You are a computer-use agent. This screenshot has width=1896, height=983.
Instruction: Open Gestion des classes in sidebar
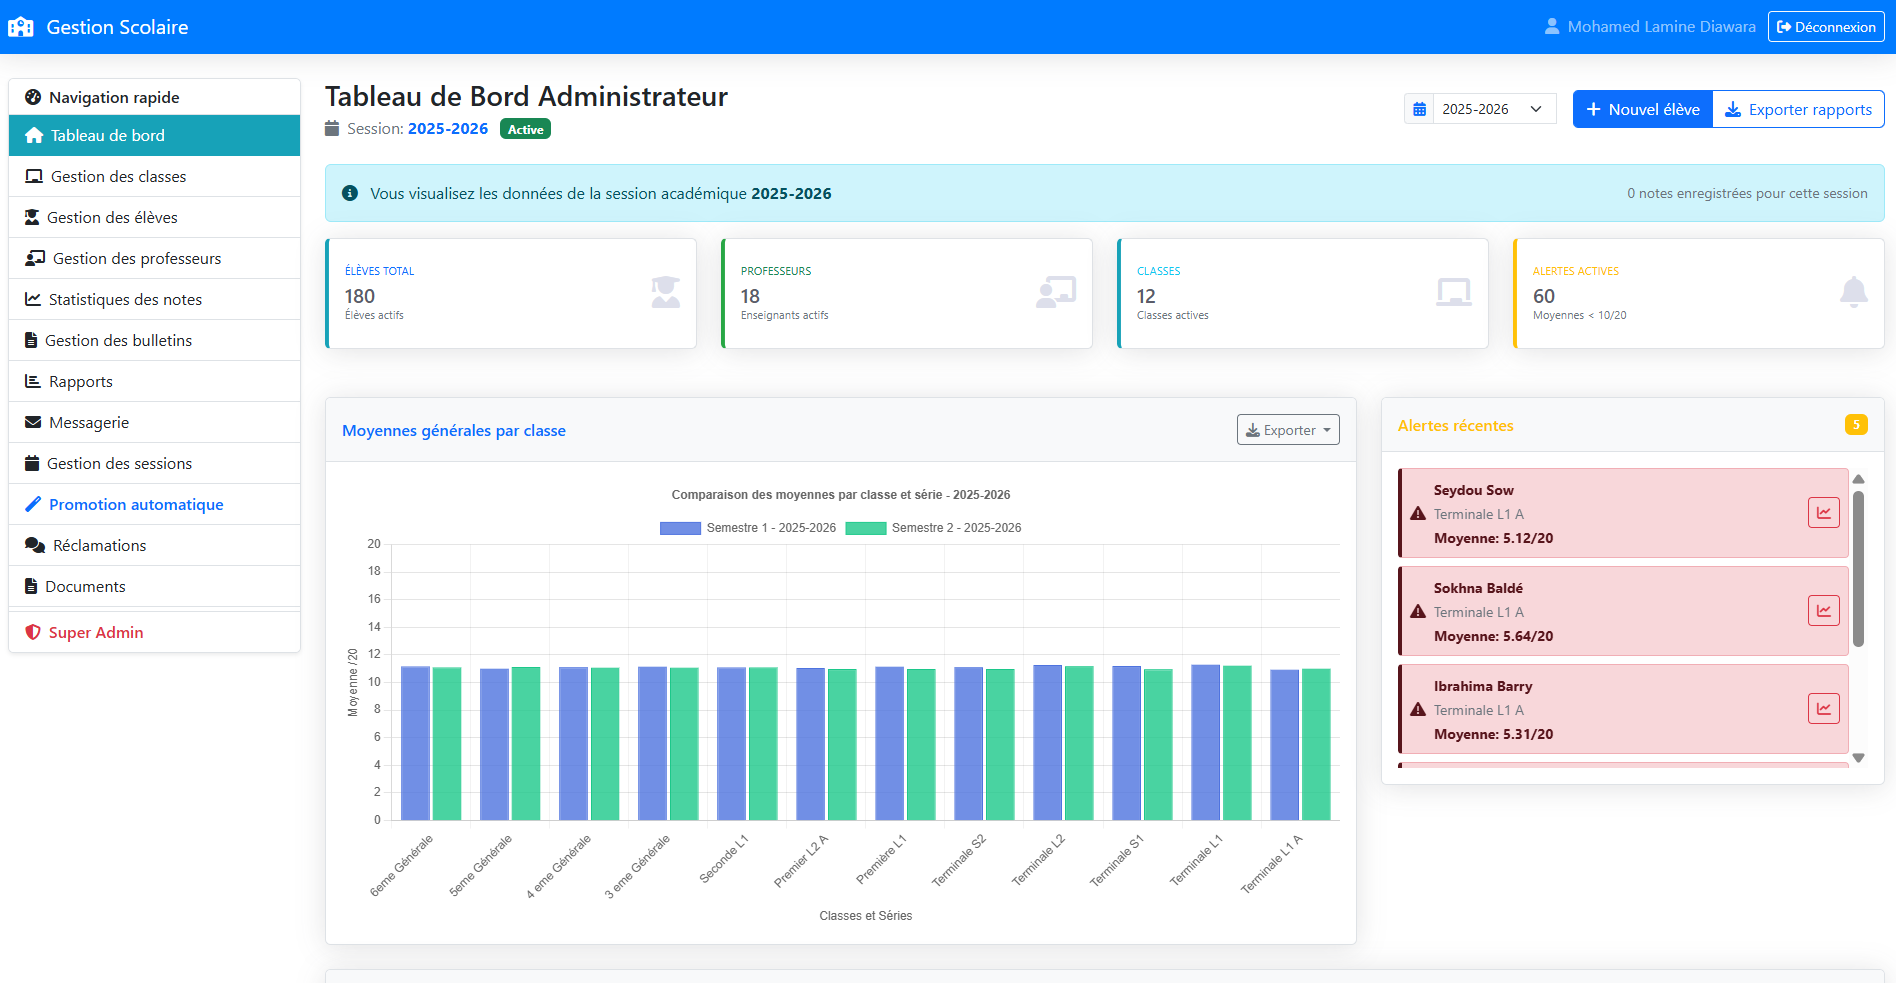click(x=154, y=176)
